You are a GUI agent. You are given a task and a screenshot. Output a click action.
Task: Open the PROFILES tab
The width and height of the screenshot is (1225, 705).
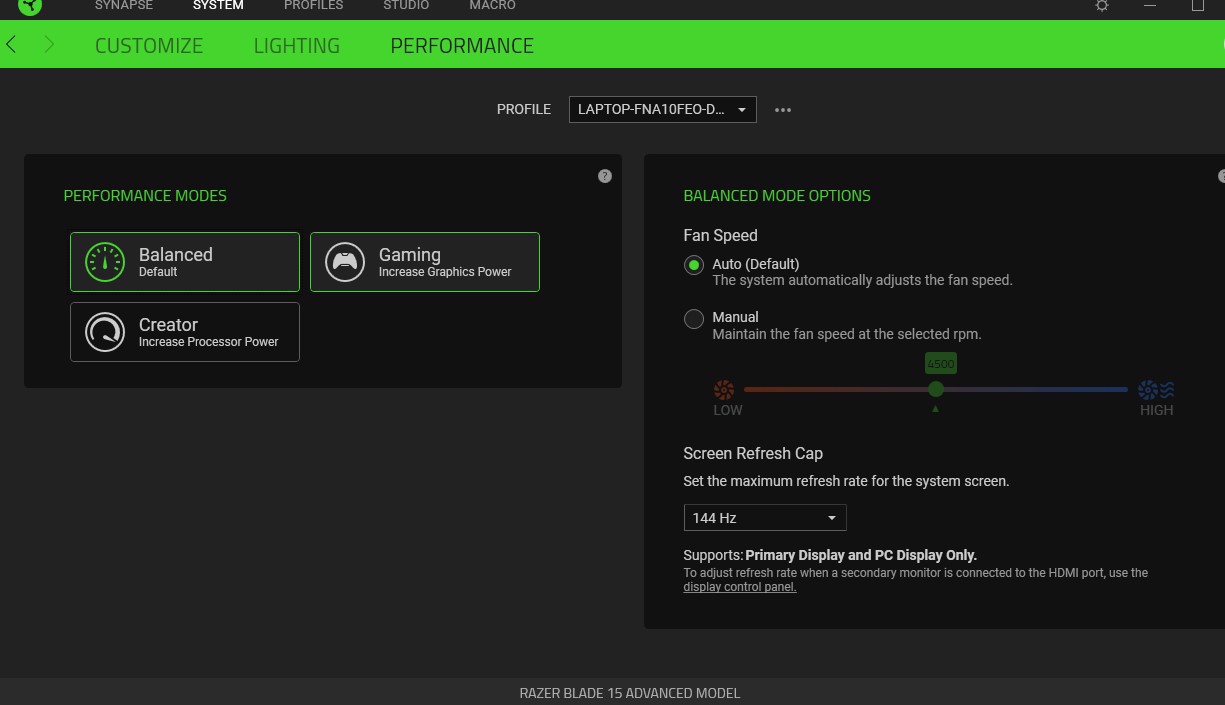(x=313, y=6)
